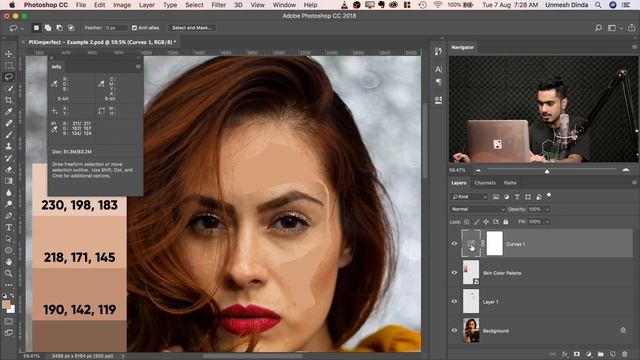Switch to the Paths tab
Viewport: 640px width, 360px height.
pyautogui.click(x=510, y=183)
